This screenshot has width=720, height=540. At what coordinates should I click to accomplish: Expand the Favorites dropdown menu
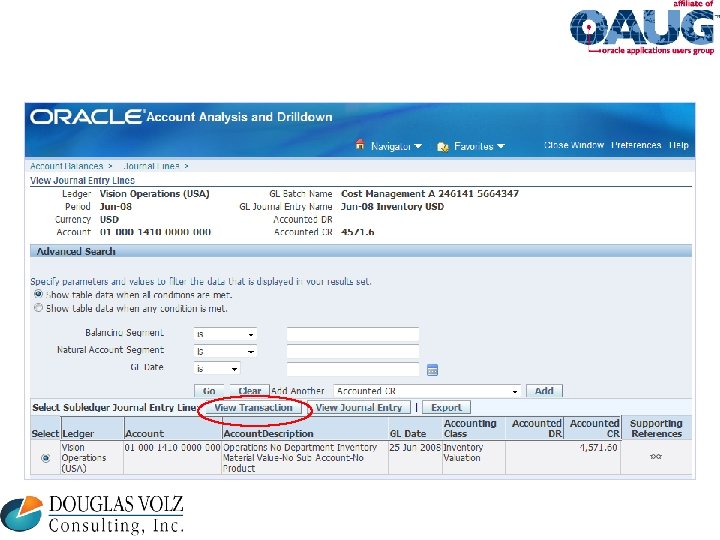[x=501, y=146]
